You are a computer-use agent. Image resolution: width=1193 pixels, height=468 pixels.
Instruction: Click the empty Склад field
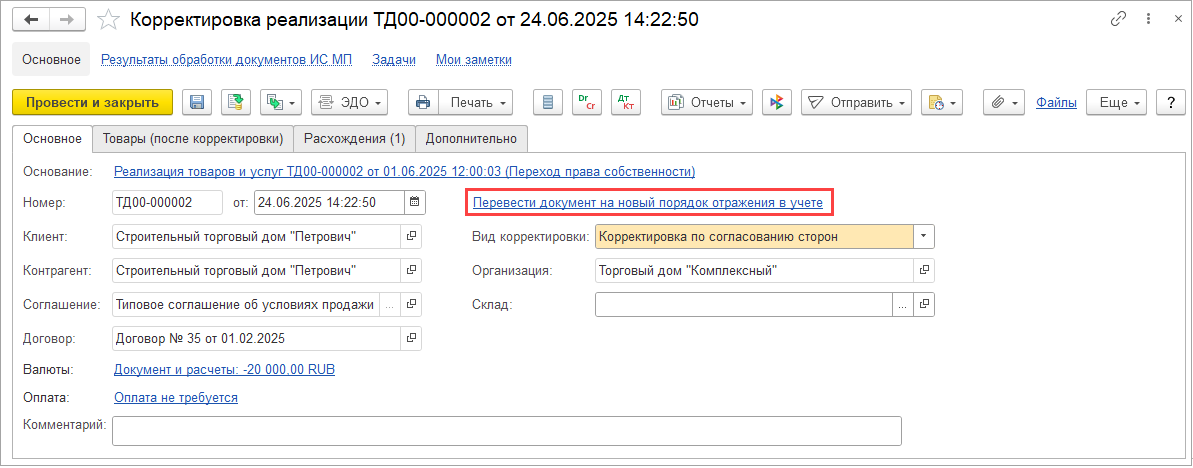tap(743, 304)
